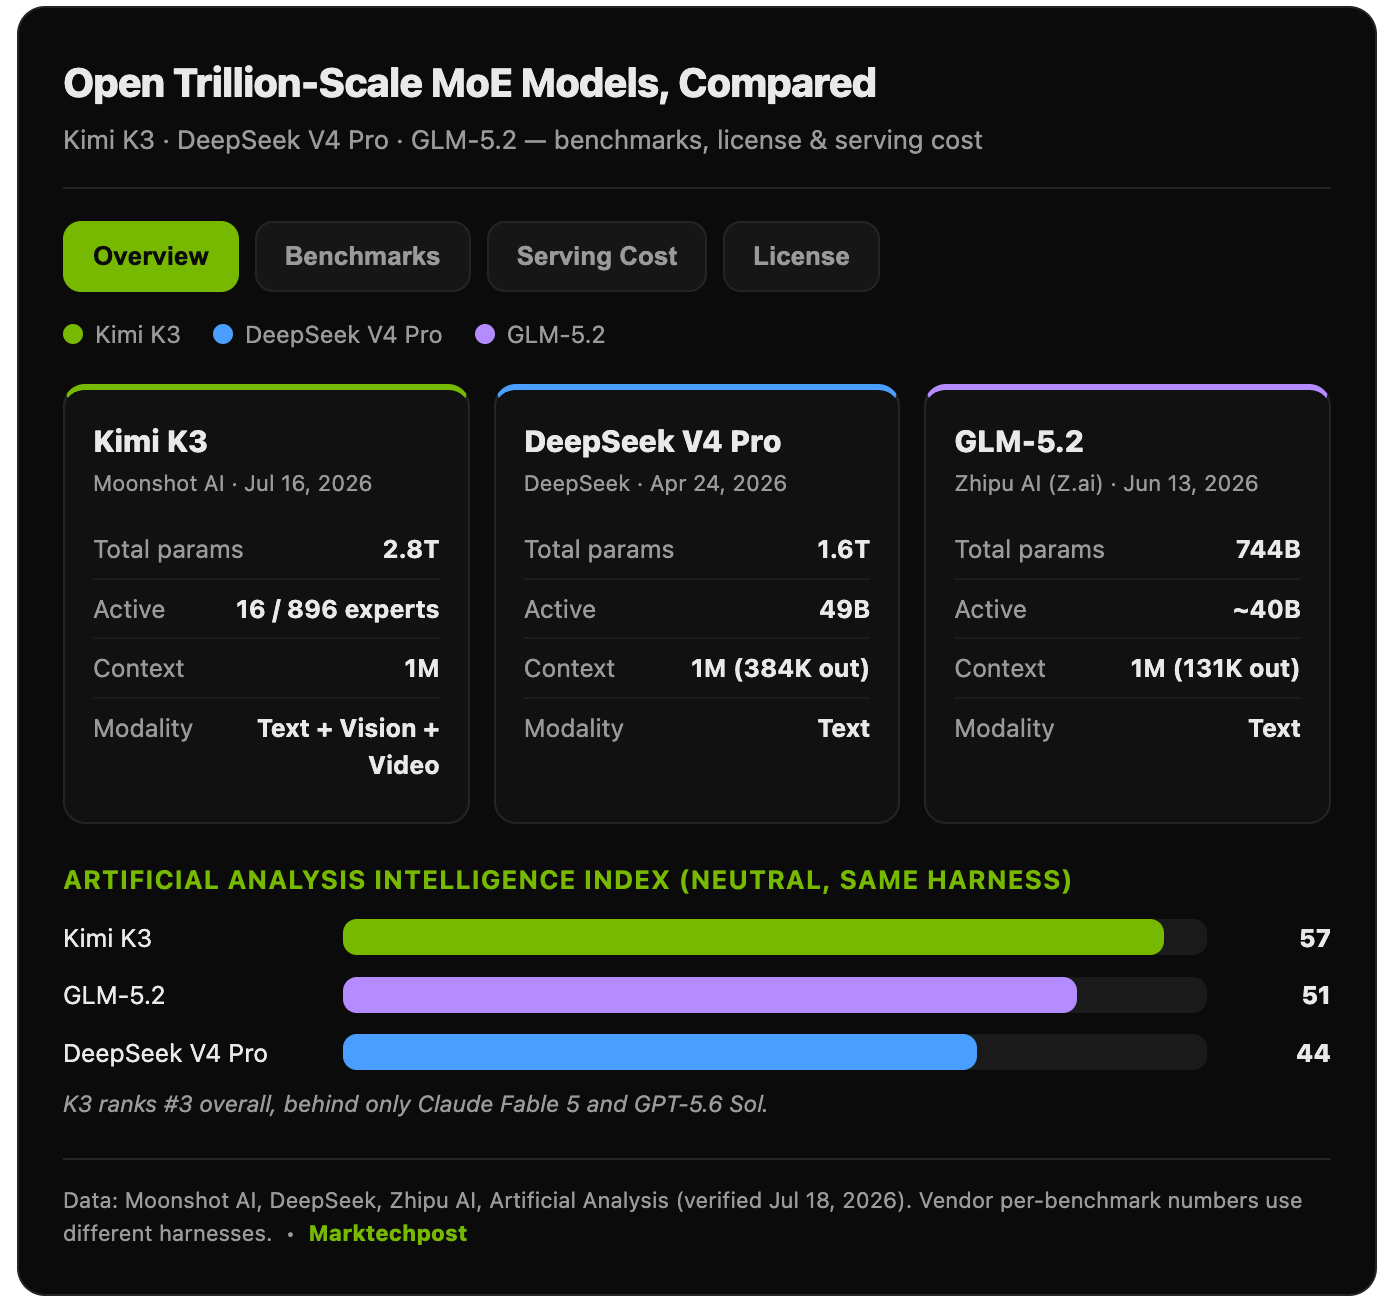Click the '16 / 896 experts' value
Viewport: 1384px width, 1300px height.
337,609
